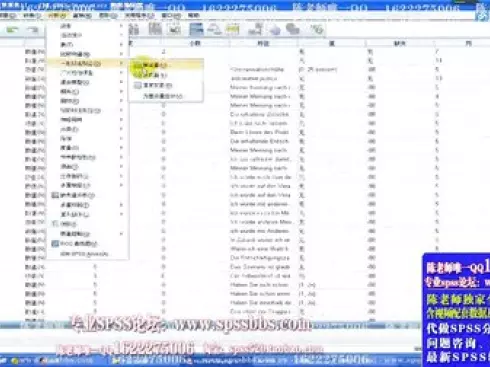Click the Redo arrow toolbar icon
The image size is (490, 367).
point(33,30)
